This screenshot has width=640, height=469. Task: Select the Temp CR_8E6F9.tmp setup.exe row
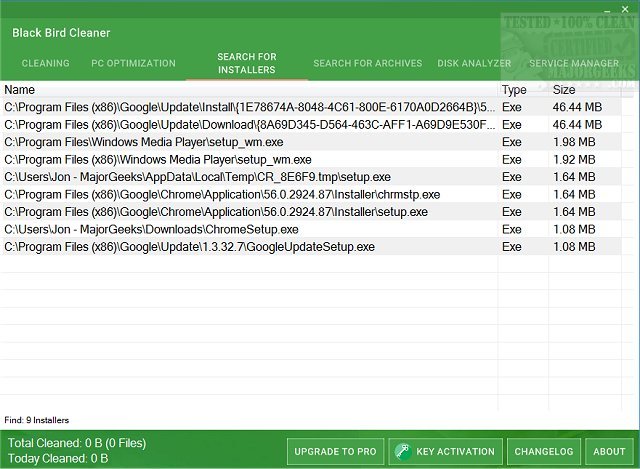coord(312,177)
